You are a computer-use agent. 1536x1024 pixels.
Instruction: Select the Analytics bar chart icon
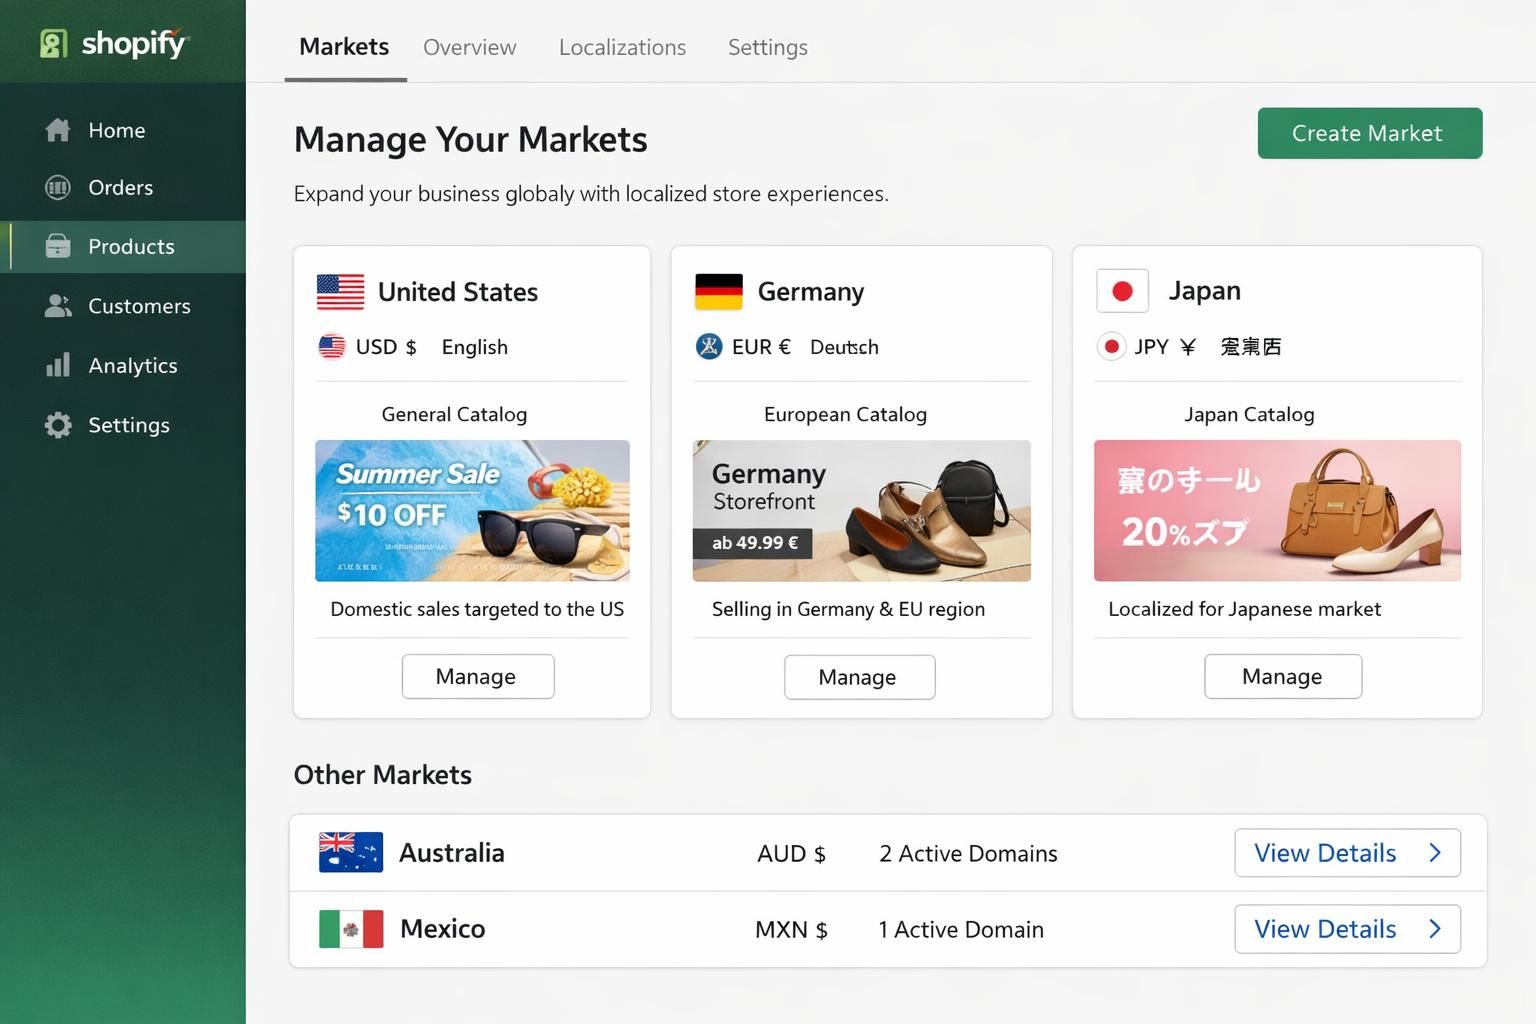58,365
